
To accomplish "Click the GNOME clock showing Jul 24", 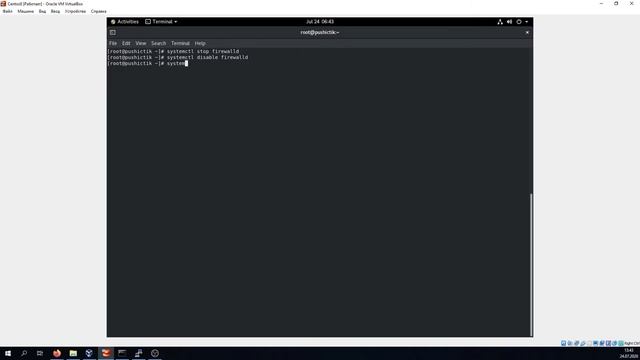I will pyautogui.click(x=320, y=22).
